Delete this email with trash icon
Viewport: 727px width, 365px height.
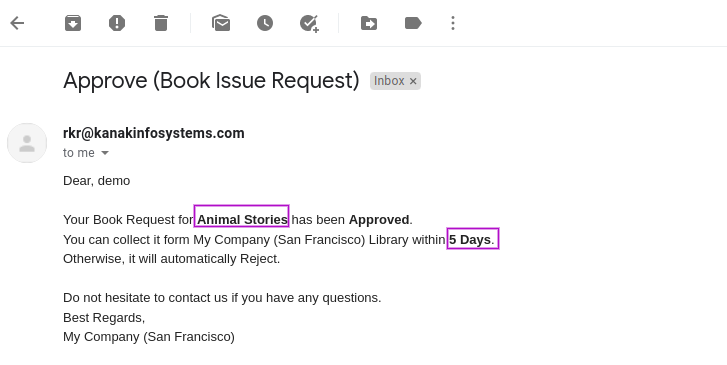click(161, 23)
